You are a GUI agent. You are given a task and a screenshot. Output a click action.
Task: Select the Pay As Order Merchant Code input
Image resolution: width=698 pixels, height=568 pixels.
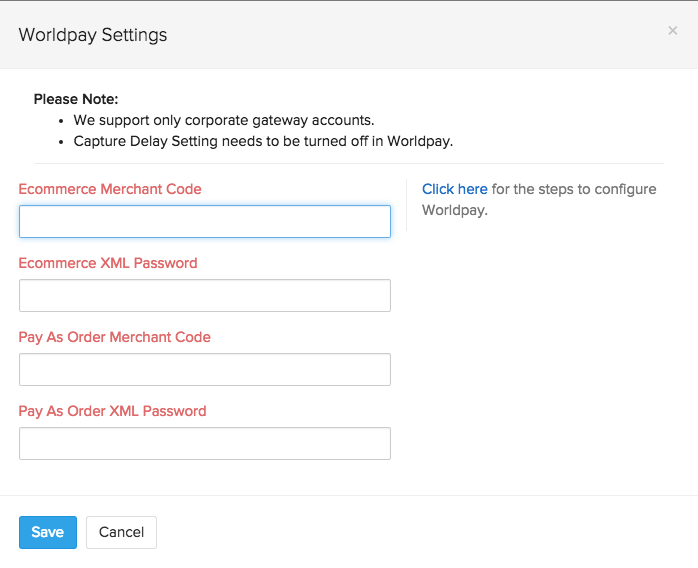click(x=204, y=370)
